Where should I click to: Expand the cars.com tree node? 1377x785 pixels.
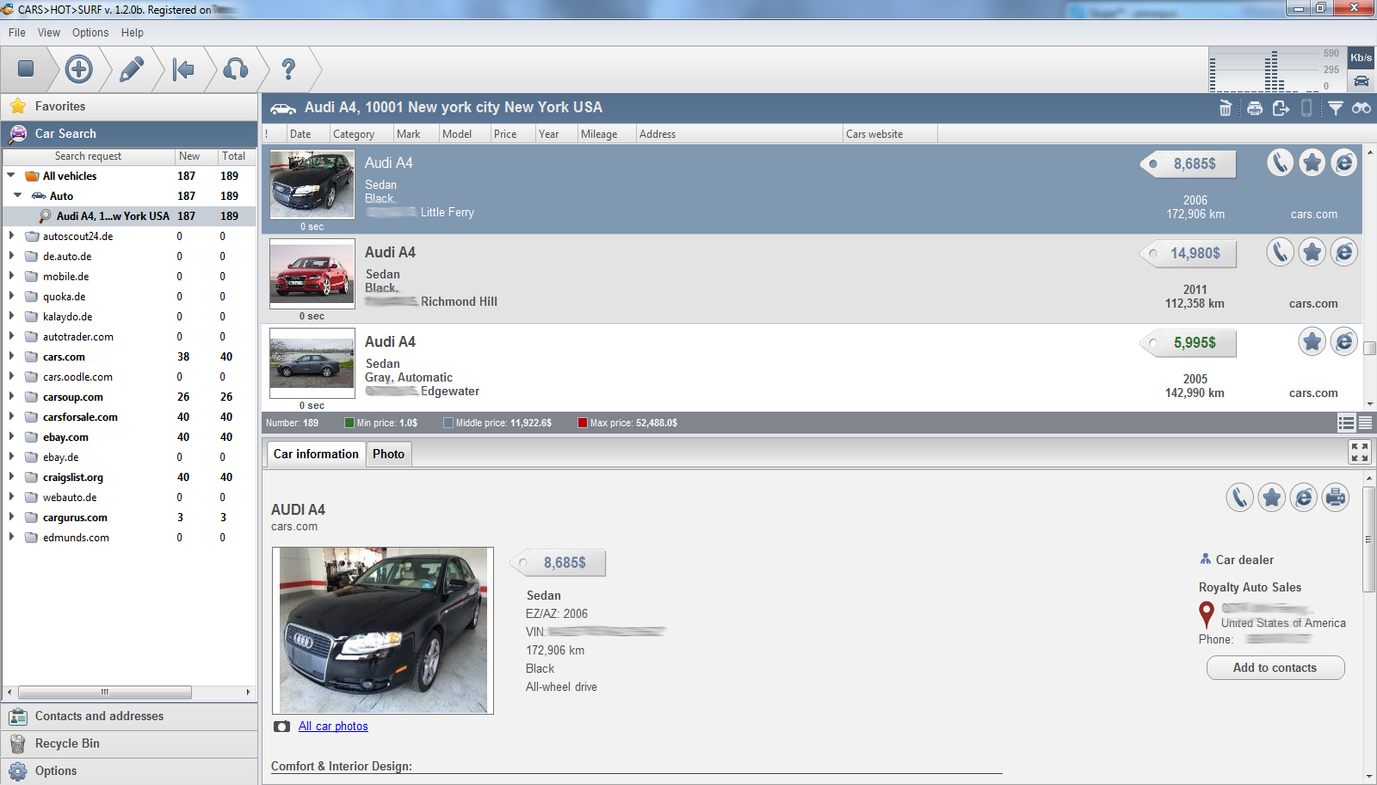(11, 357)
